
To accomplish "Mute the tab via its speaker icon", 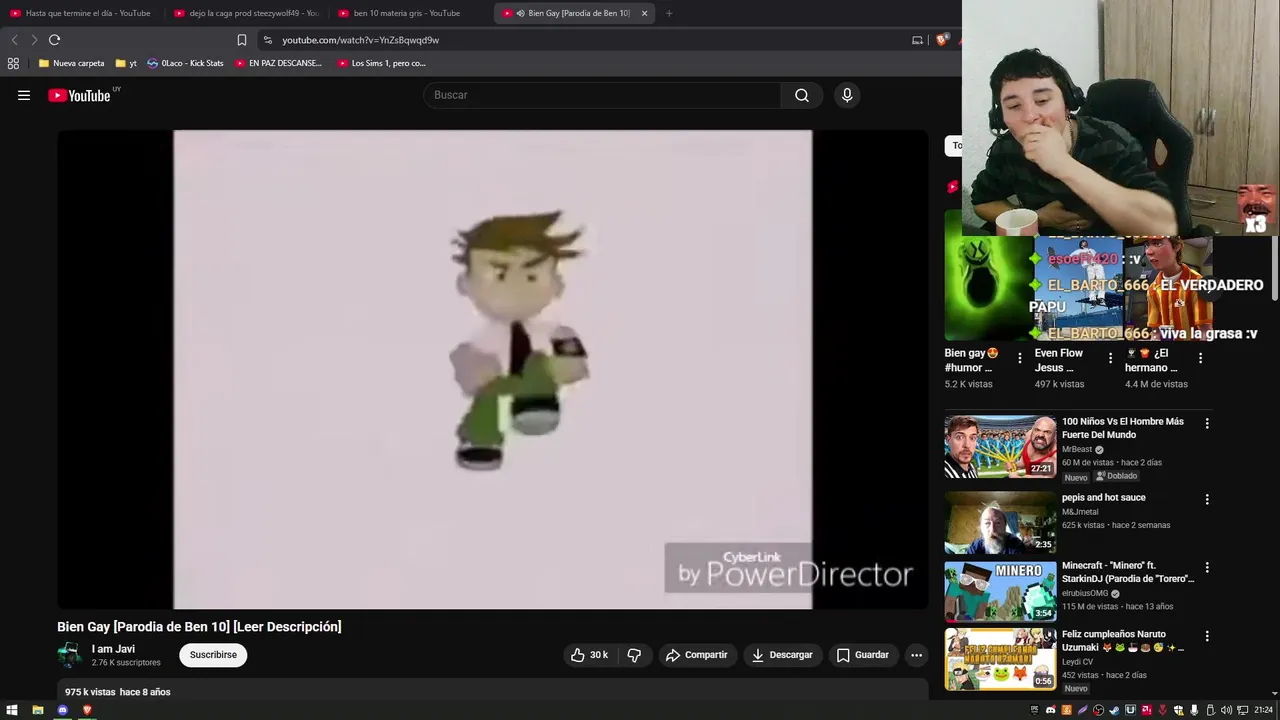I will [x=521, y=13].
